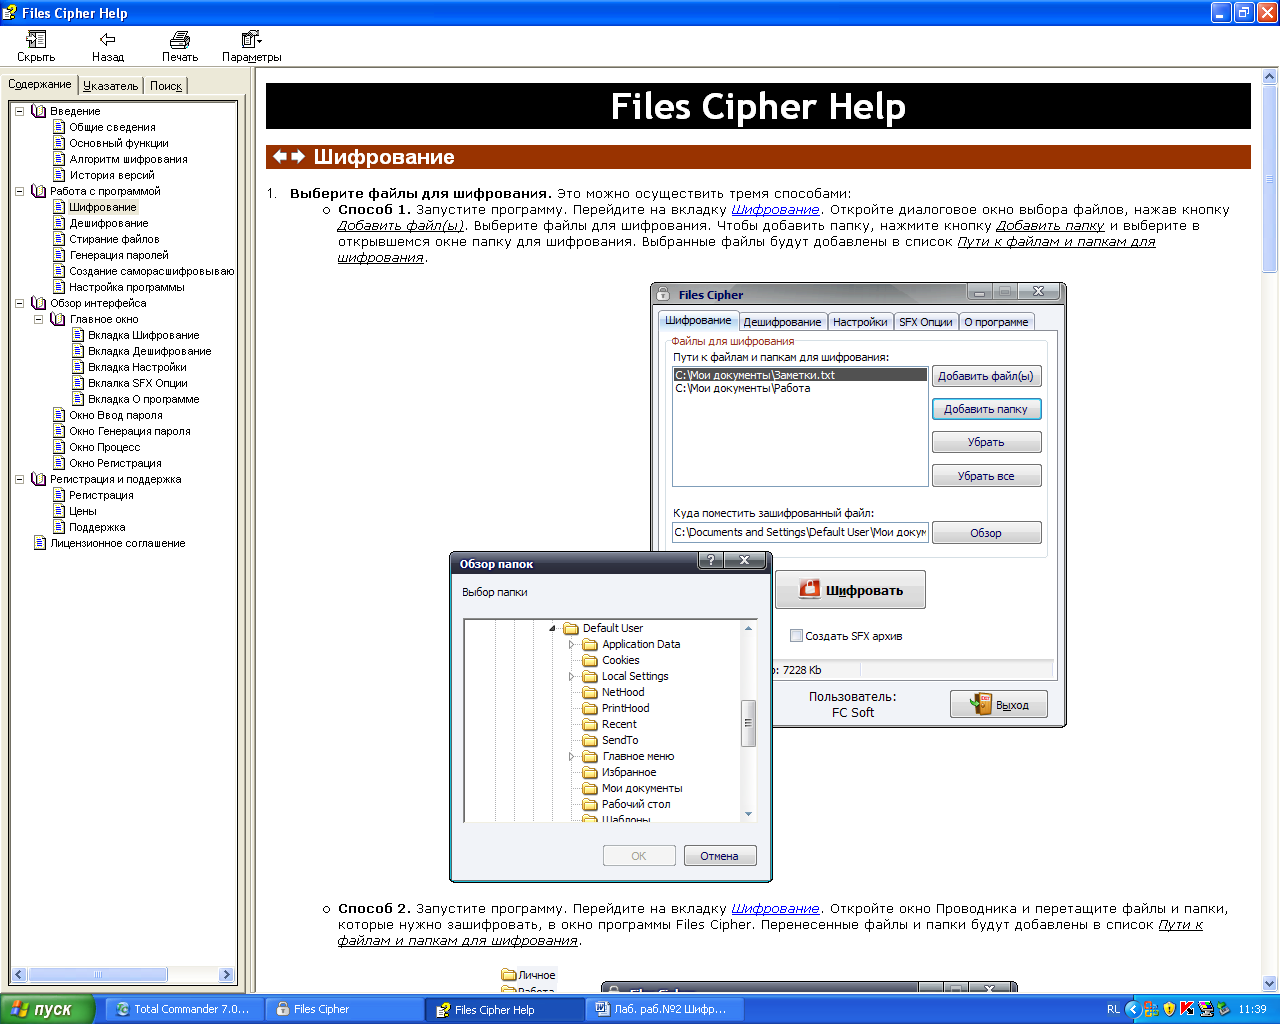Open Окно Генерация пароля topic

point(129,431)
